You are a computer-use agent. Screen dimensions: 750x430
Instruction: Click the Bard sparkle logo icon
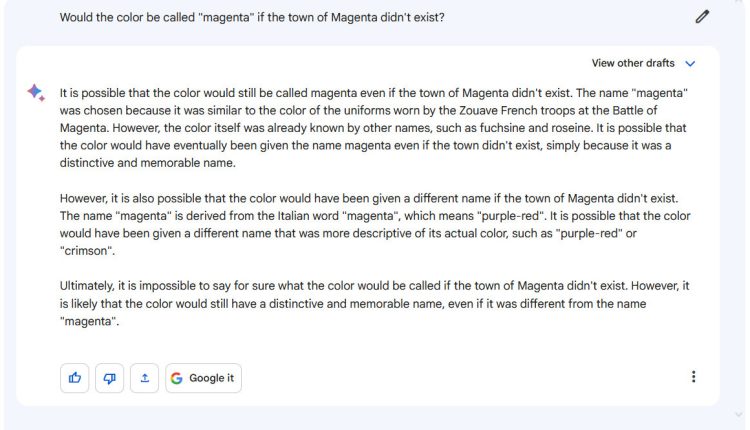(x=36, y=92)
